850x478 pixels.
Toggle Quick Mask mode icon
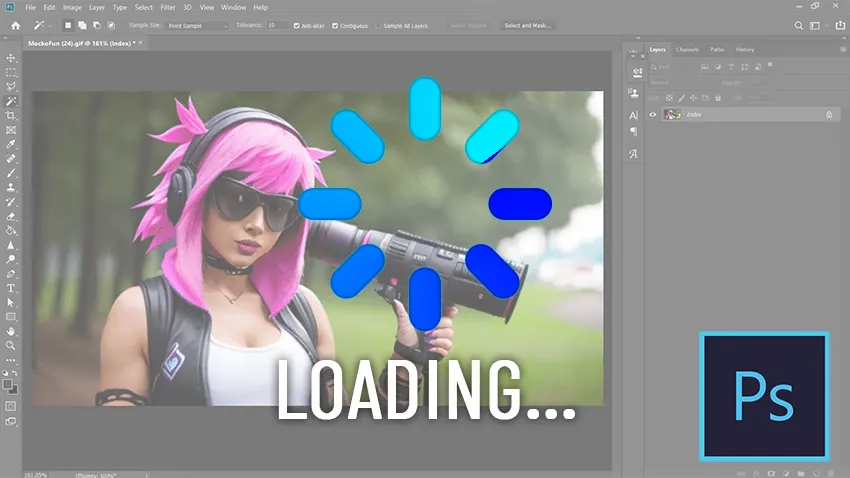tap(11, 406)
